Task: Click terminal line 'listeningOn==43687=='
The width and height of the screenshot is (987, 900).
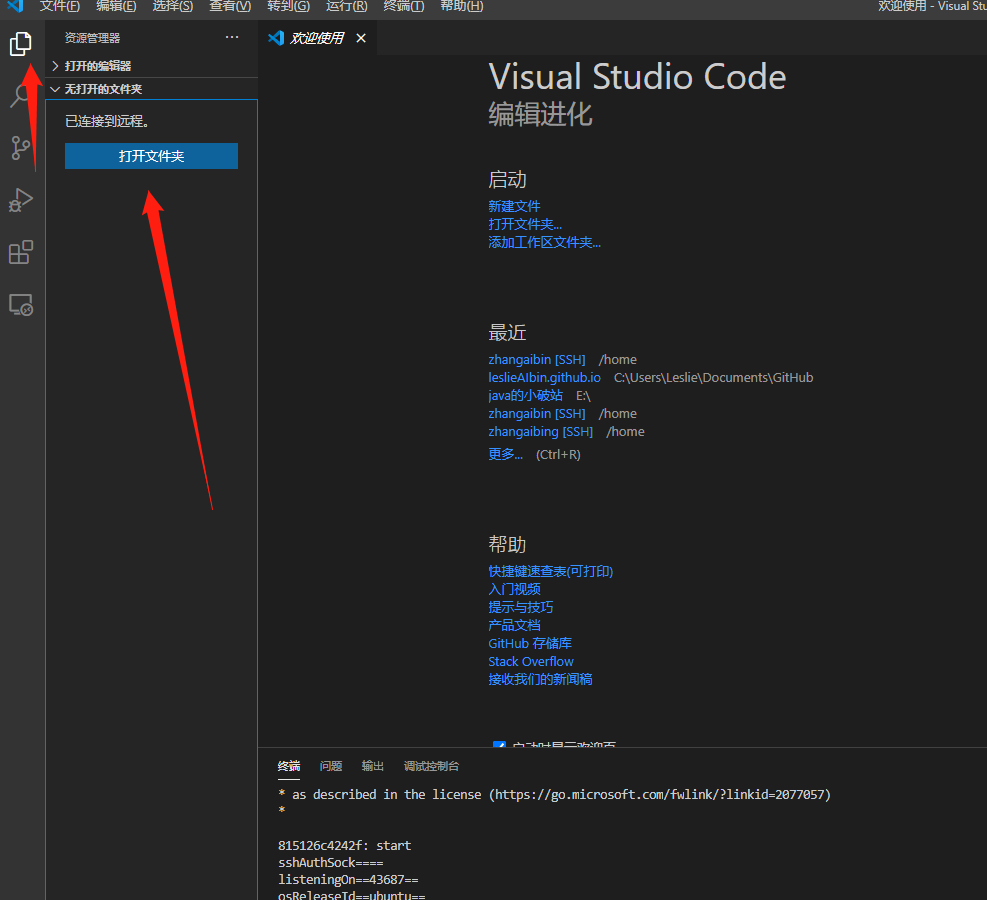Action: coord(348,879)
